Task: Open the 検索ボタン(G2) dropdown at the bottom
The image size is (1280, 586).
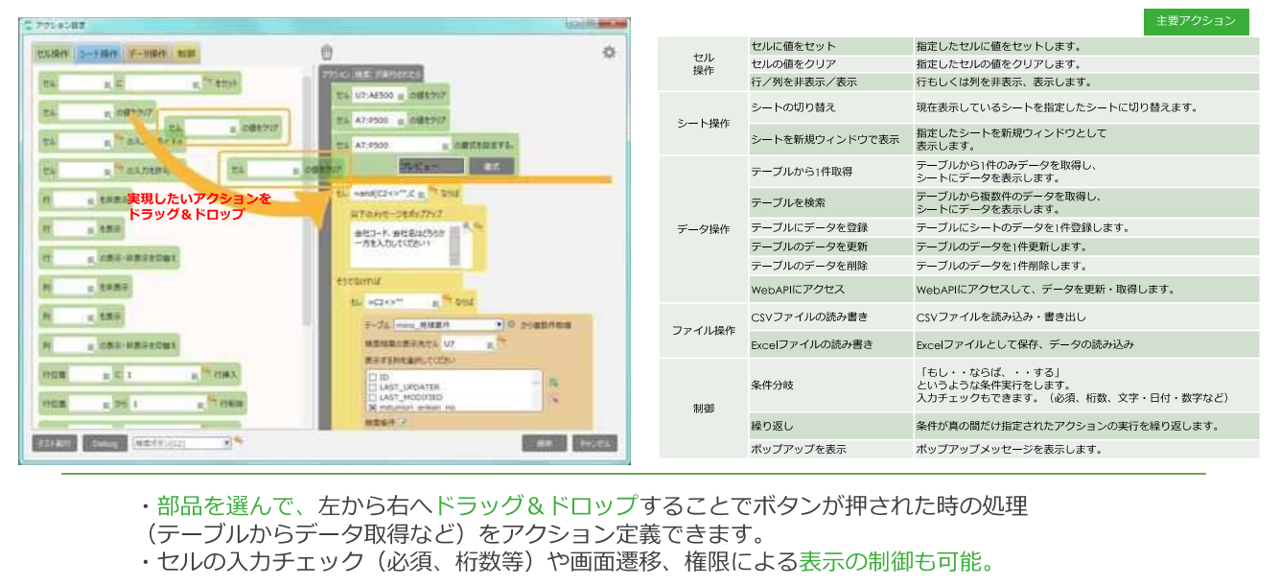Action: click(x=182, y=442)
